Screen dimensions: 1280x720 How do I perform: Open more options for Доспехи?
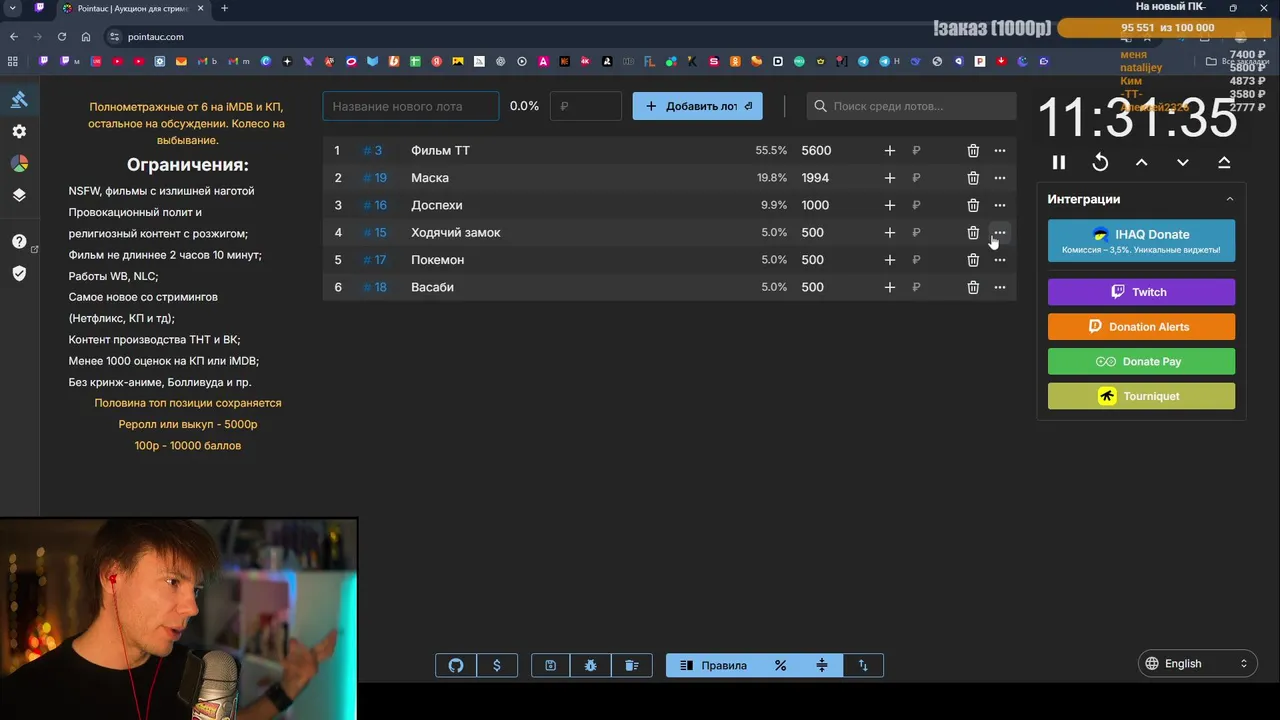(1000, 205)
